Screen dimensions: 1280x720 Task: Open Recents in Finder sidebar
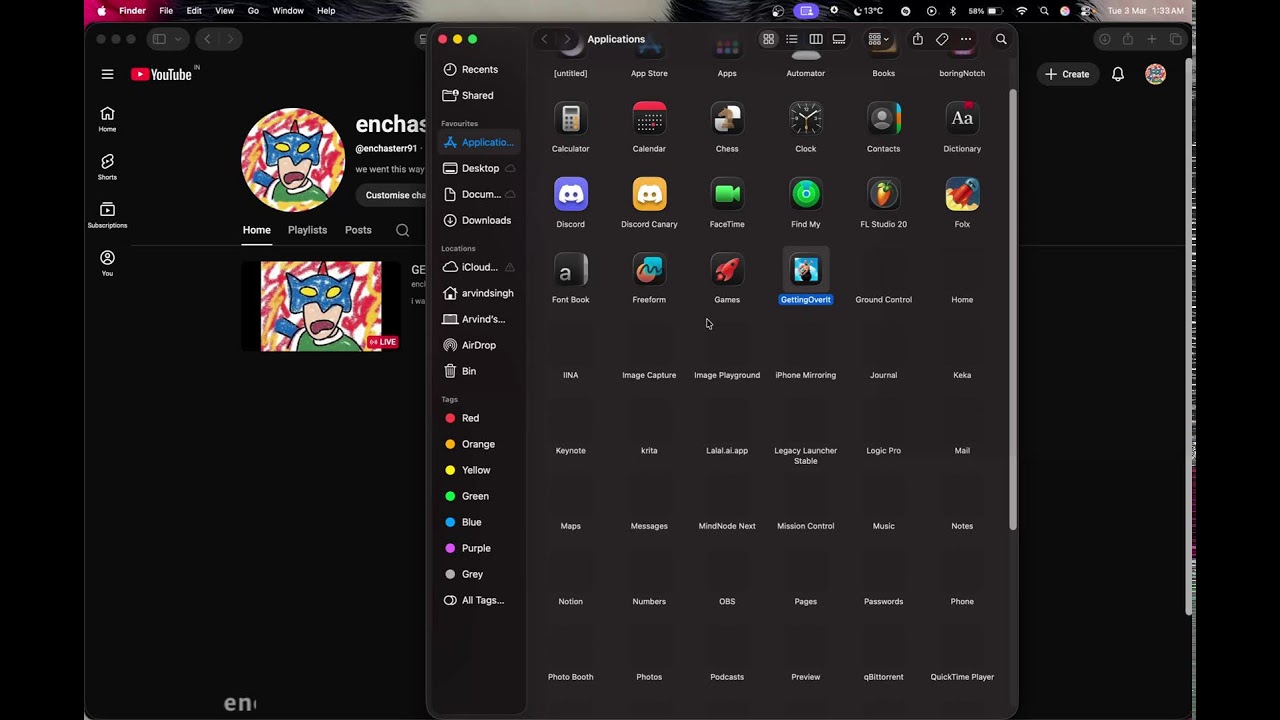479,69
